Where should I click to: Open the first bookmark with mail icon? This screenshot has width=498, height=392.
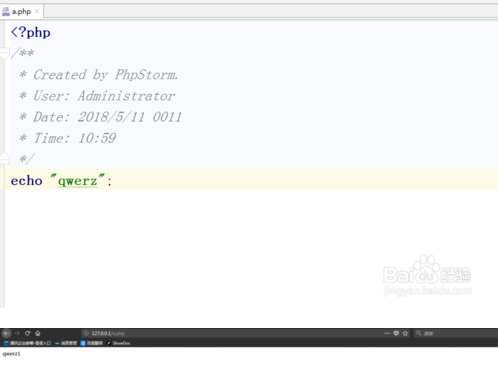pyautogui.click(x=27, y=343)
